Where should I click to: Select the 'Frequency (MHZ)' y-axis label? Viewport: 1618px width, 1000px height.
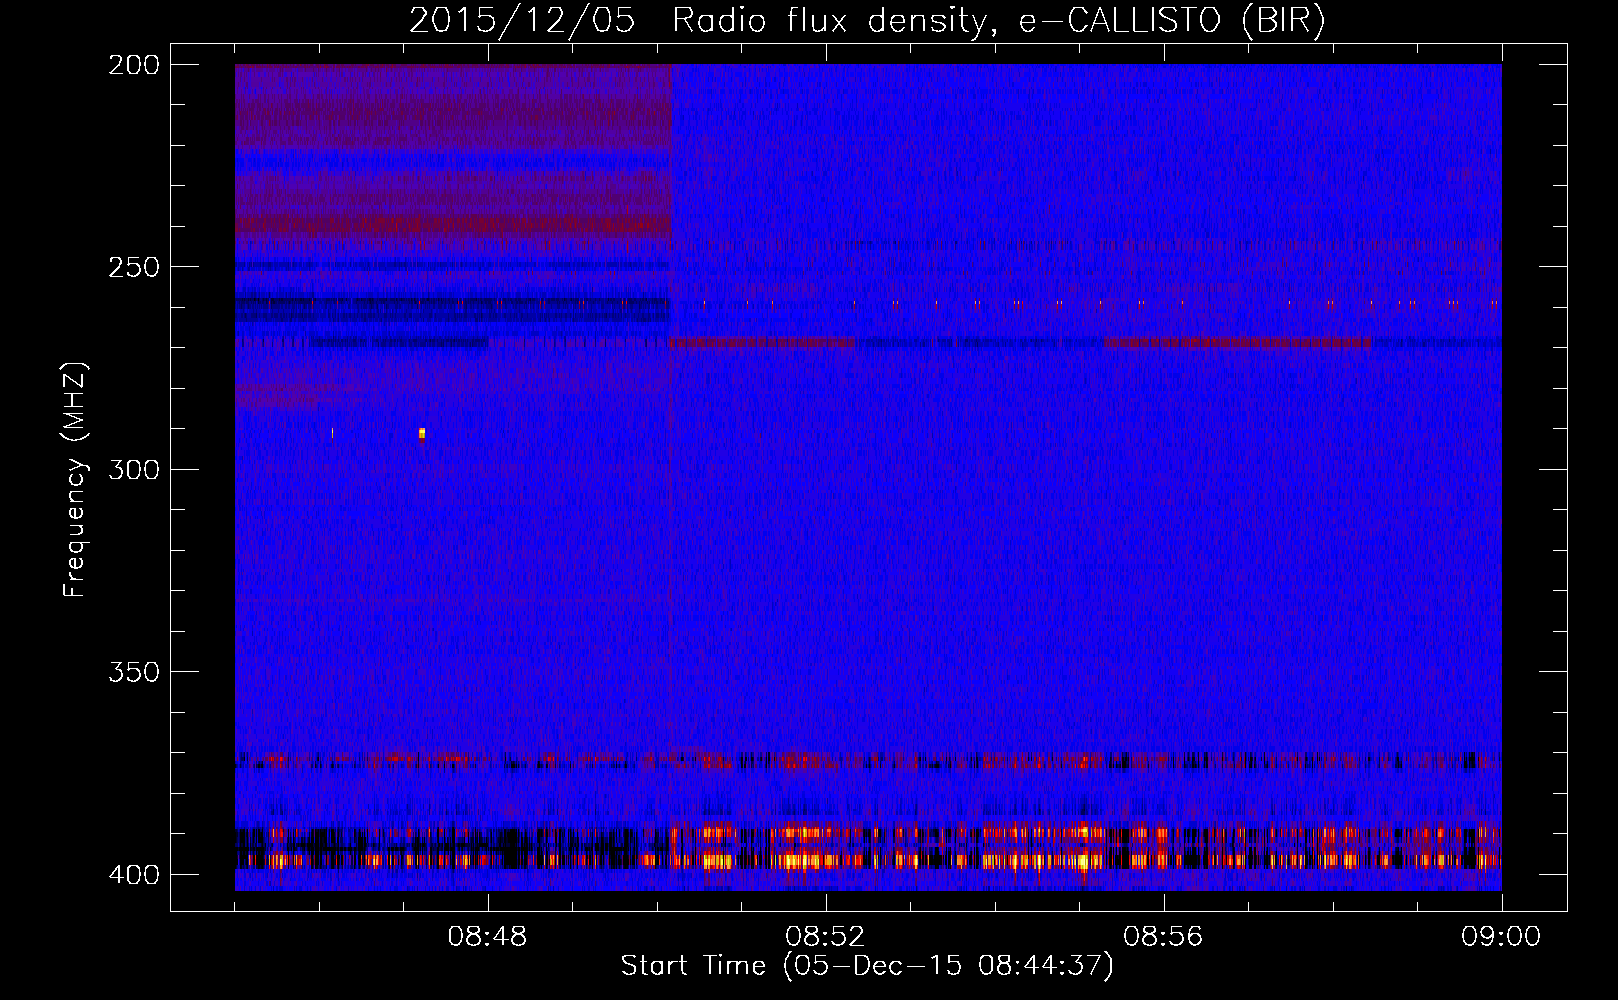tap(75, 480)
